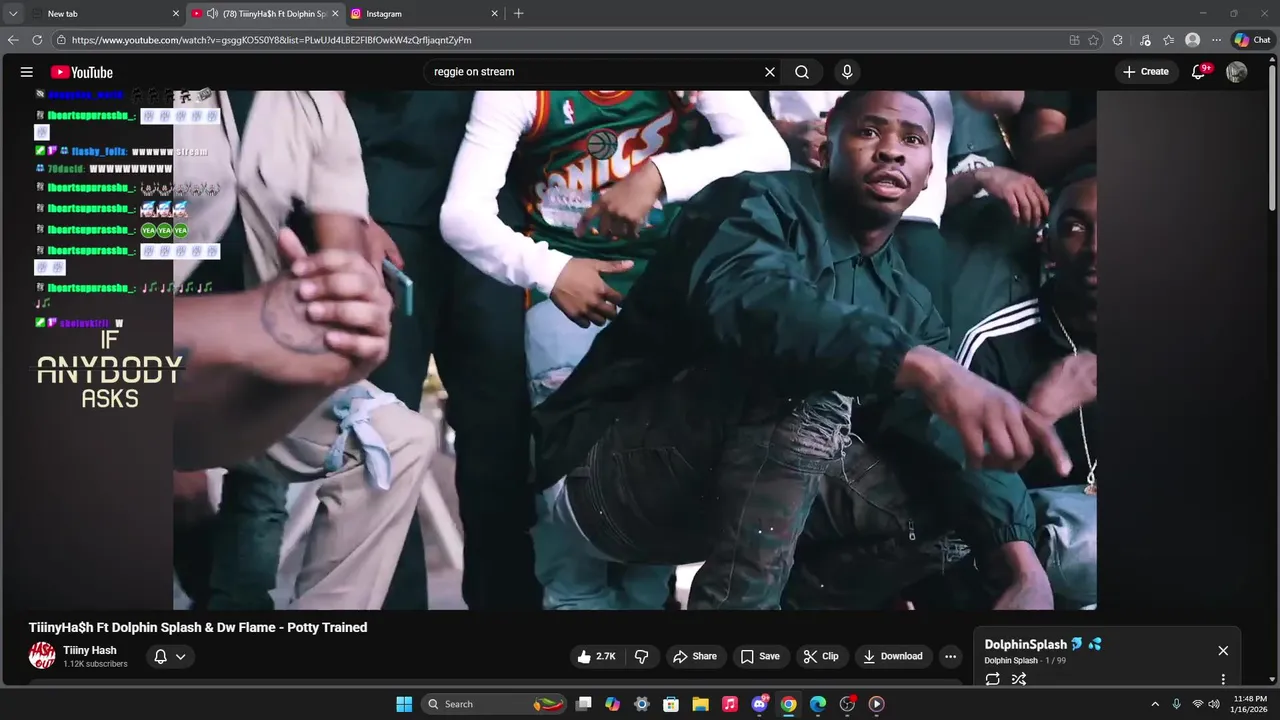Add this page to favorites star

coord(1093,40)
